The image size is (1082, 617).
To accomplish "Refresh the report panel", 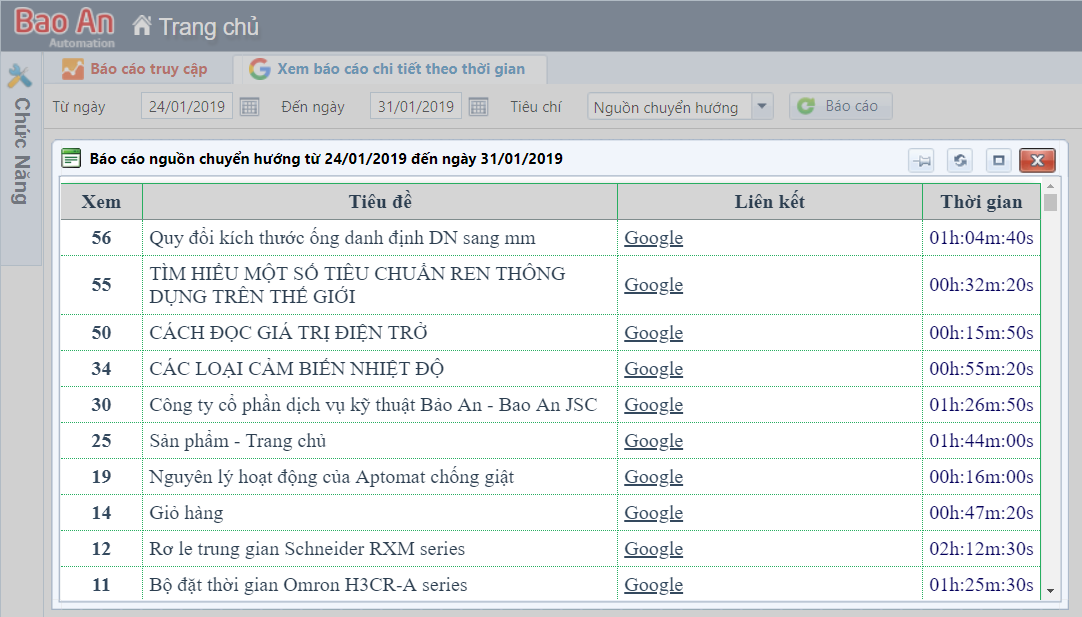I will tap(959, 160).
